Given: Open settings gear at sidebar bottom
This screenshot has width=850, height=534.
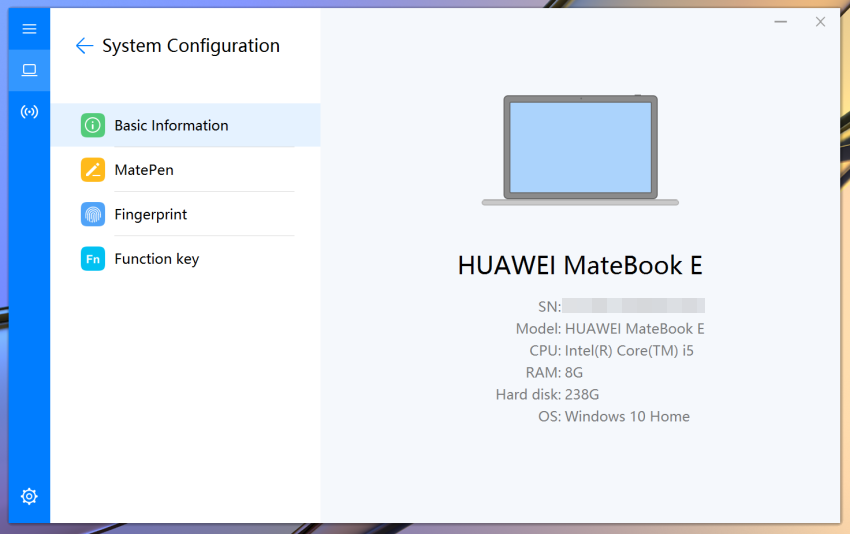Looking at the screenshot, I should tap(29, 496).
